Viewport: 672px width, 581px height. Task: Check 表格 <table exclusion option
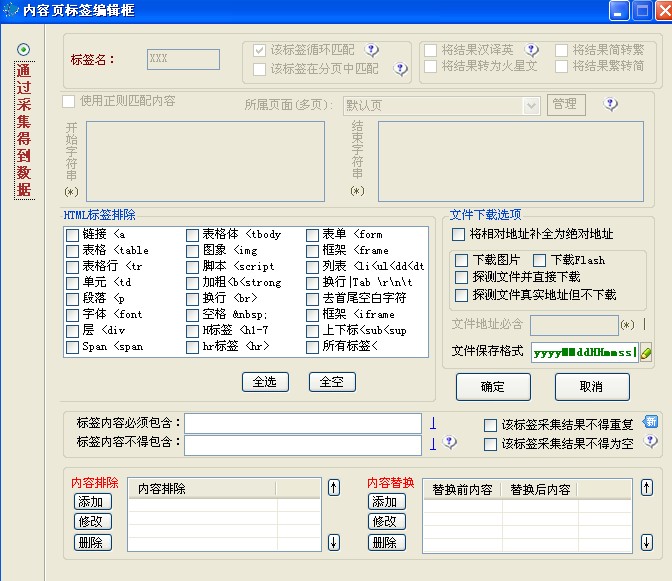click(x=72, y=251)
